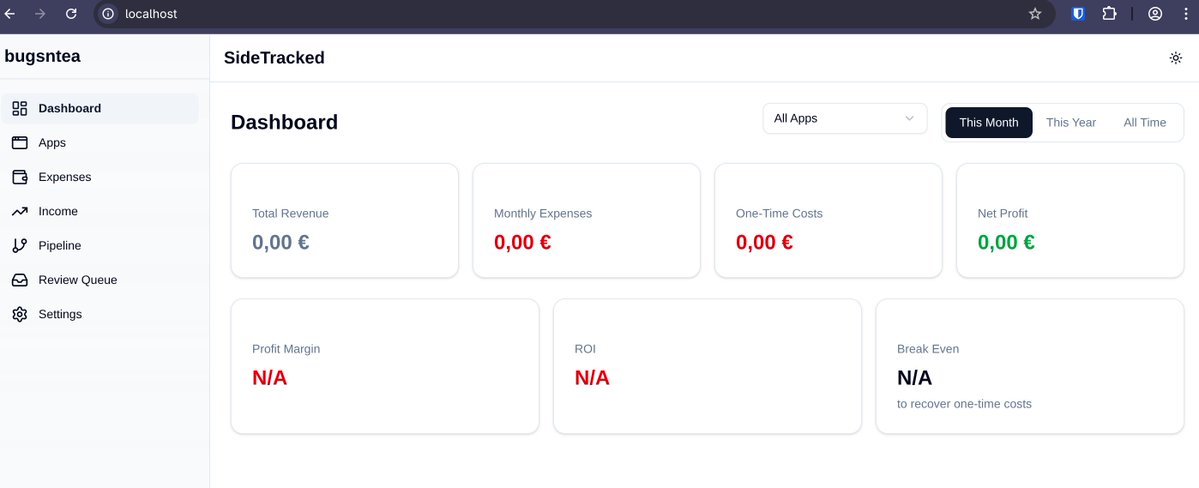Open the browser extensions puzzle icon
Image resolution: width=1199 pixels, height=488 pixels.
tap(1109, 14)
